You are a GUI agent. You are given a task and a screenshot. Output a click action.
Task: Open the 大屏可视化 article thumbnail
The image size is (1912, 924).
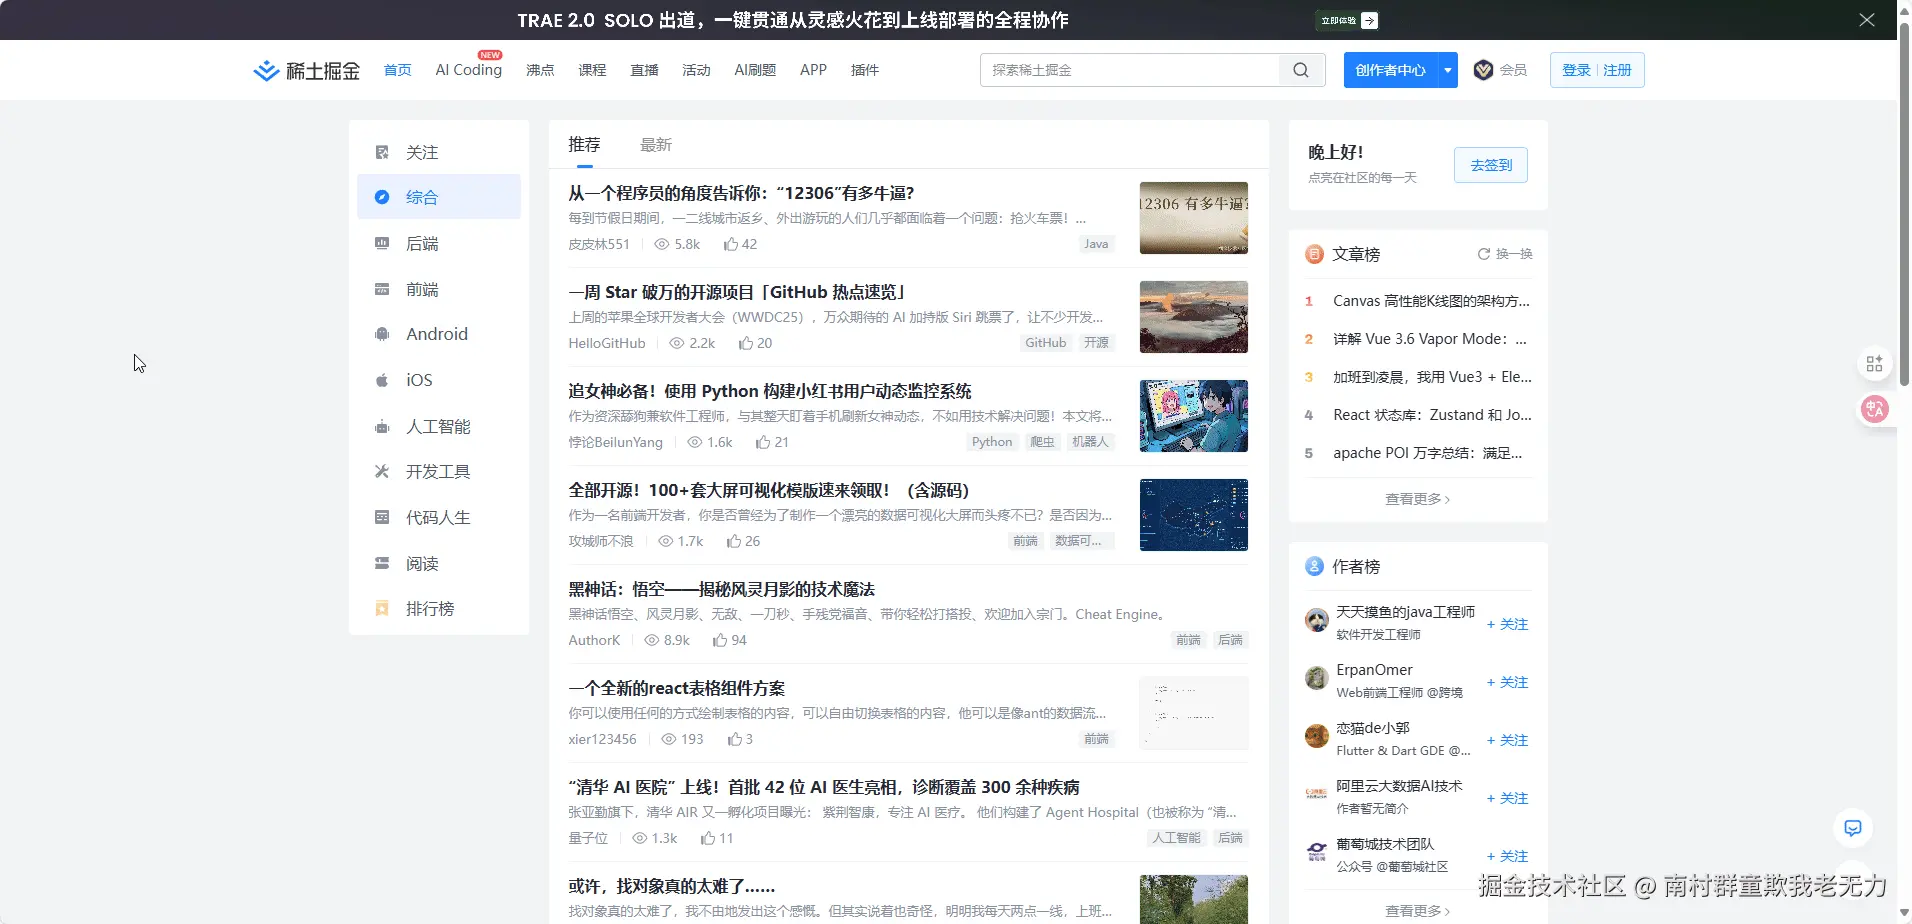[1194, 515]
